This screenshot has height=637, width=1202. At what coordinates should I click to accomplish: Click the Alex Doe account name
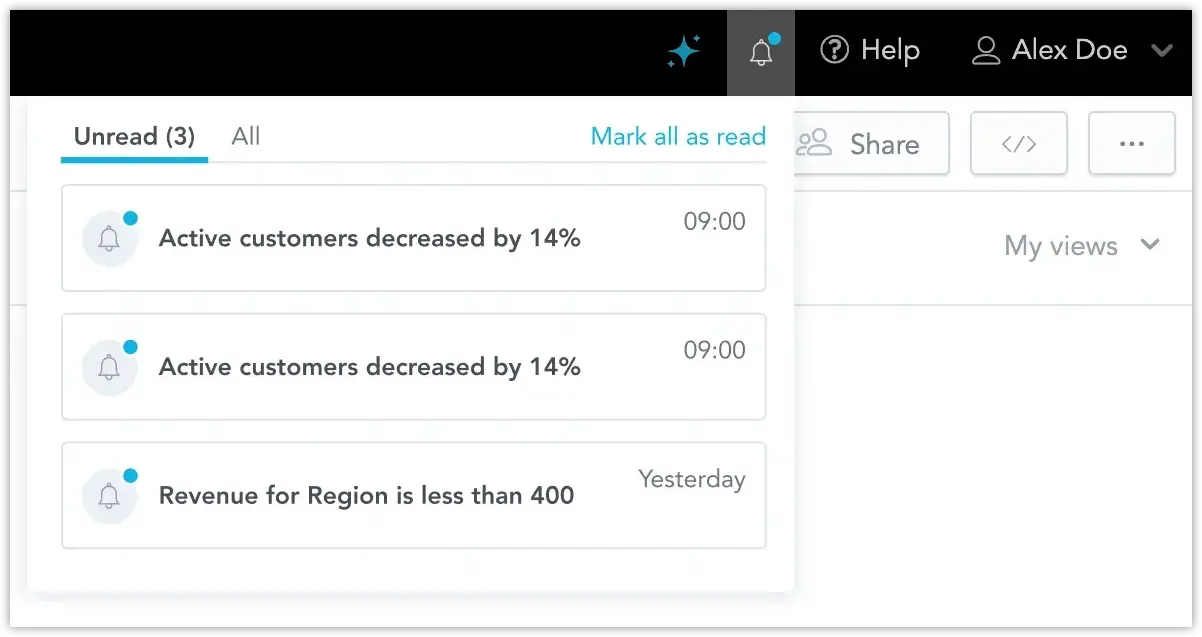(1069, 50)
